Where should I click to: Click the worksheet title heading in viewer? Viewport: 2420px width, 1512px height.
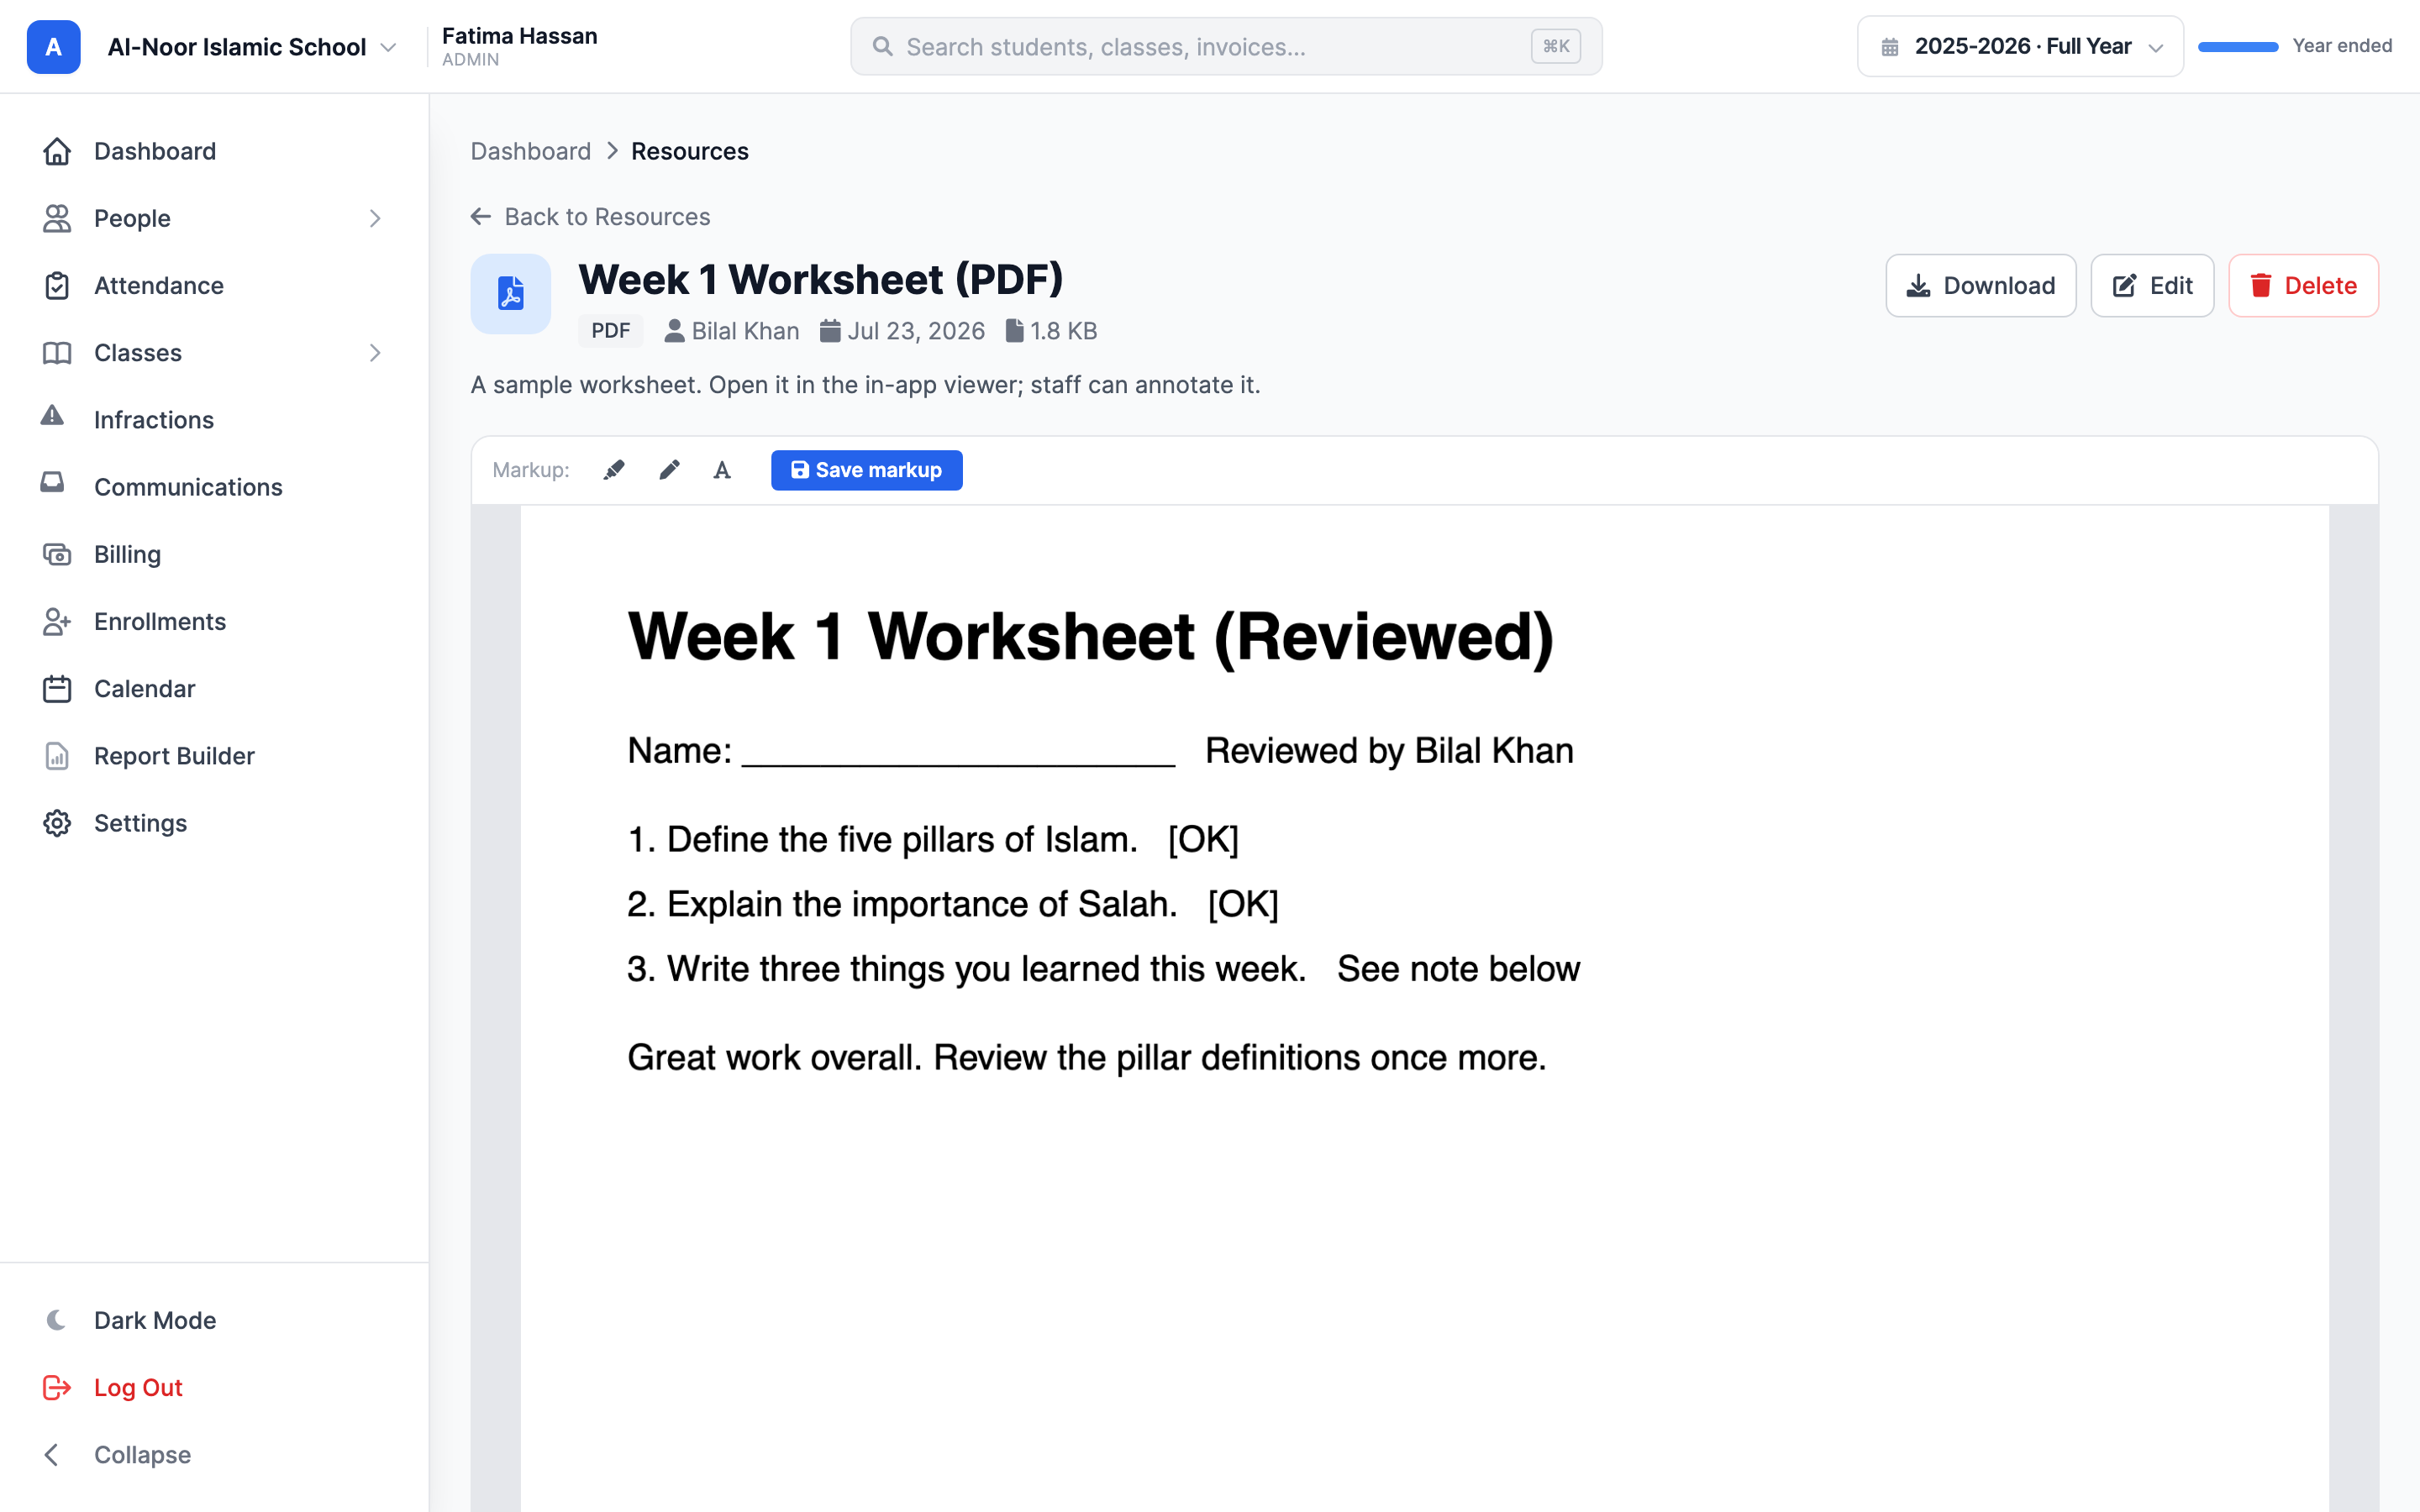pos(1090,637)
